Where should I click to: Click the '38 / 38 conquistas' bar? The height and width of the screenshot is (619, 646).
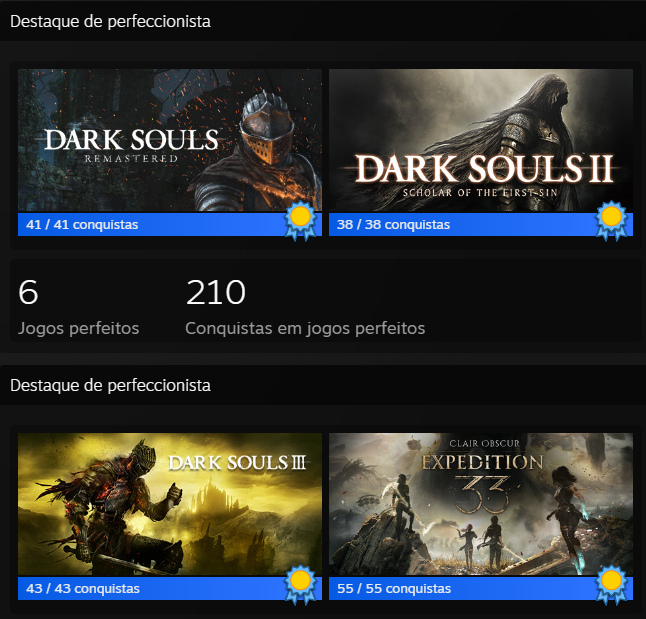481,225
